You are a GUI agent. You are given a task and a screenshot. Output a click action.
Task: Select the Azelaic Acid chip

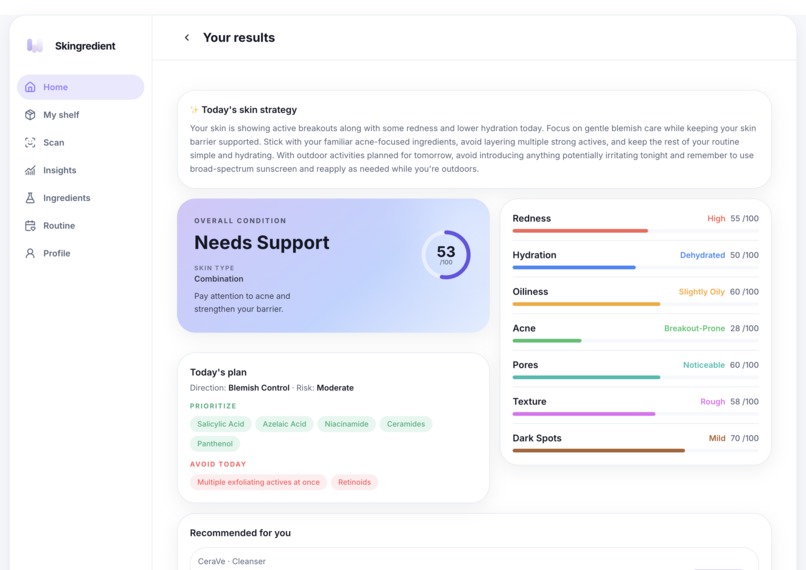pos(284,424)
